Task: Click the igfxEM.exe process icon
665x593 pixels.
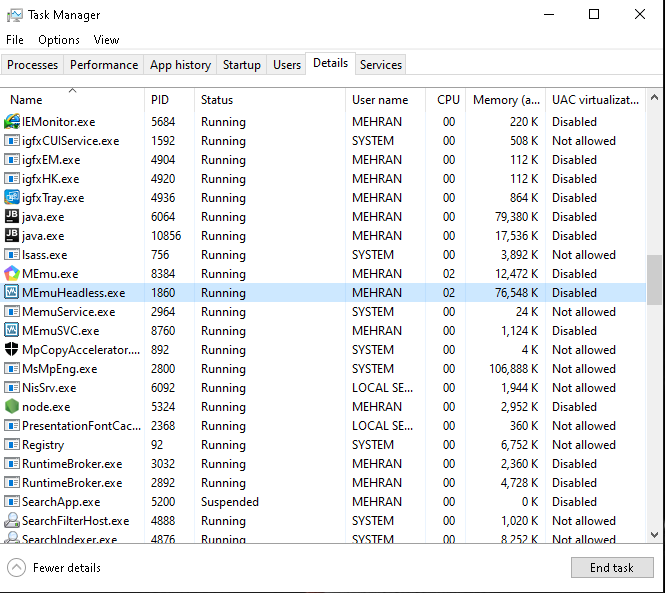Action: 11,159
